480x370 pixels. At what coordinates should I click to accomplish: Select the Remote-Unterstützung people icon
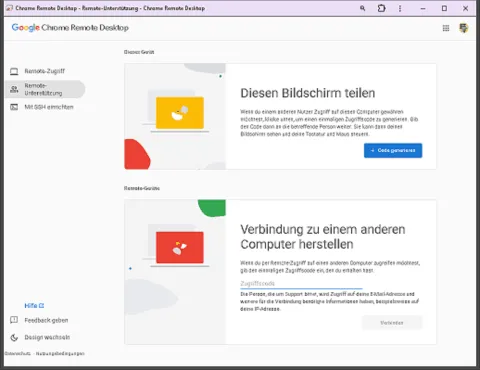[14, 89]
